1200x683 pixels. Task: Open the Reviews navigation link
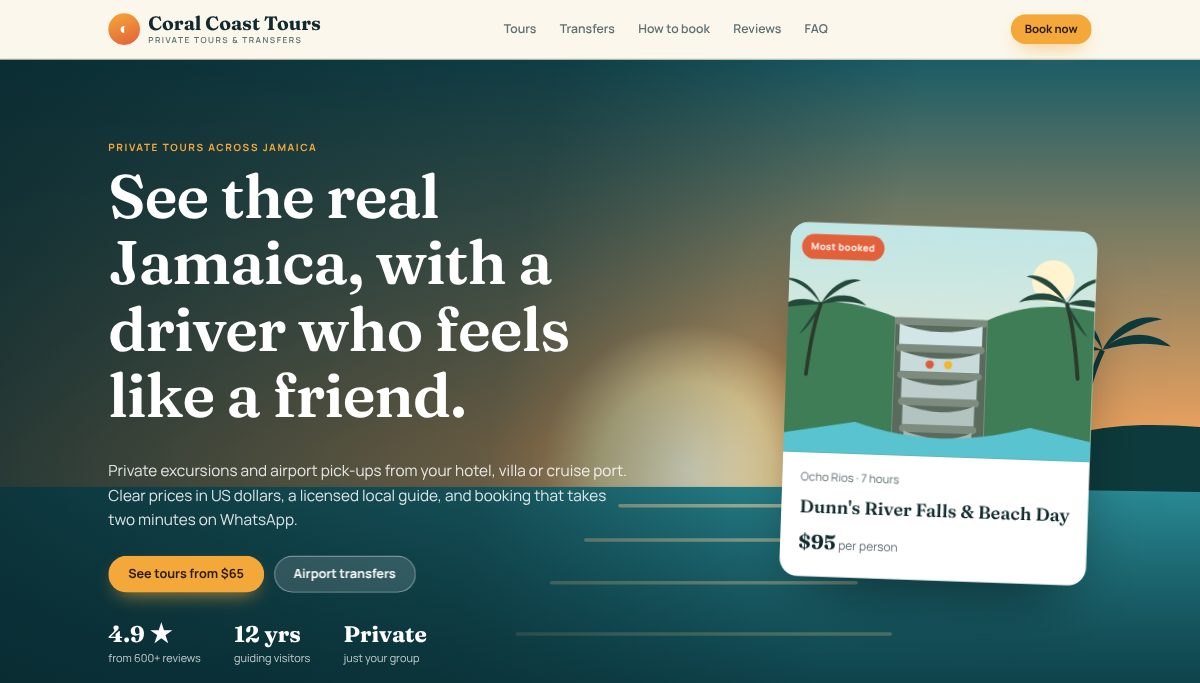click(x=757, y=29)
